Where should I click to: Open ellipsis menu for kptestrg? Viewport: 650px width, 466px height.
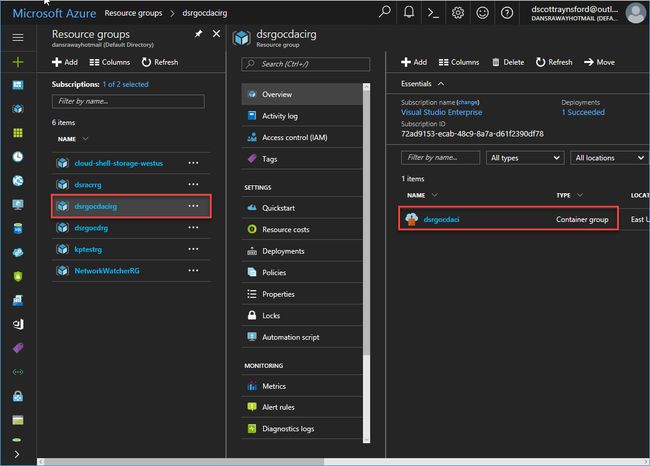(x=193, y=249)
